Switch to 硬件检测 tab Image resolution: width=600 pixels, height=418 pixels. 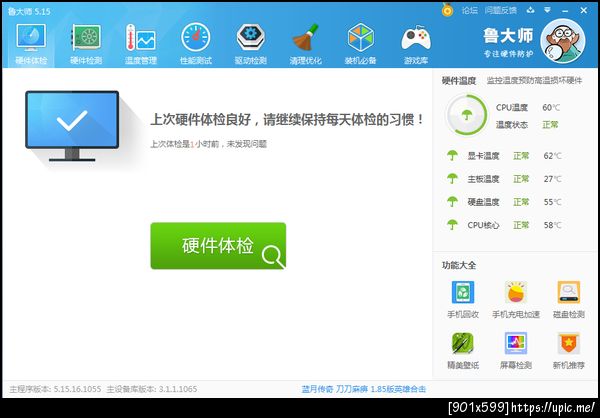[86, 44]
